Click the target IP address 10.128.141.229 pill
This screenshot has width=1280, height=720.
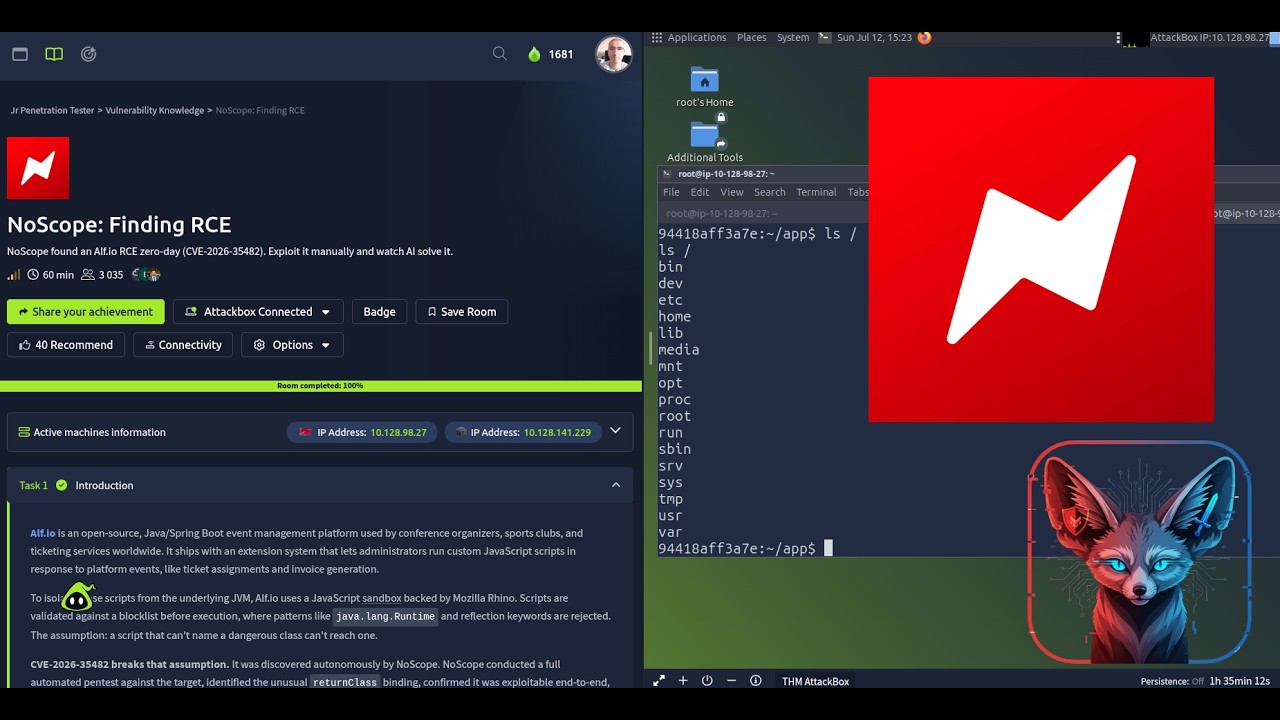click(523, 432)
